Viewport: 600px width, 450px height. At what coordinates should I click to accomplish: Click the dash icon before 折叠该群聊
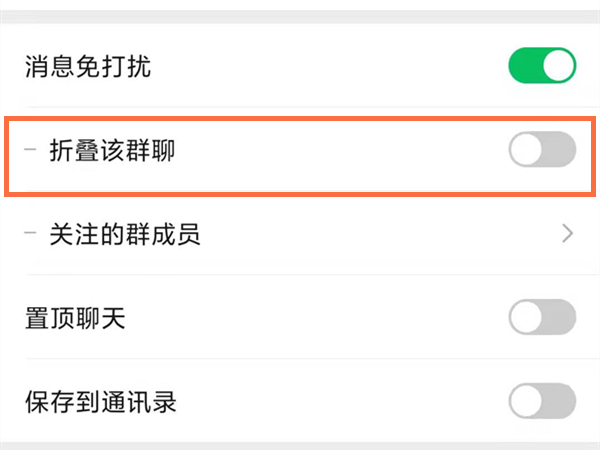tap(32, 151)
